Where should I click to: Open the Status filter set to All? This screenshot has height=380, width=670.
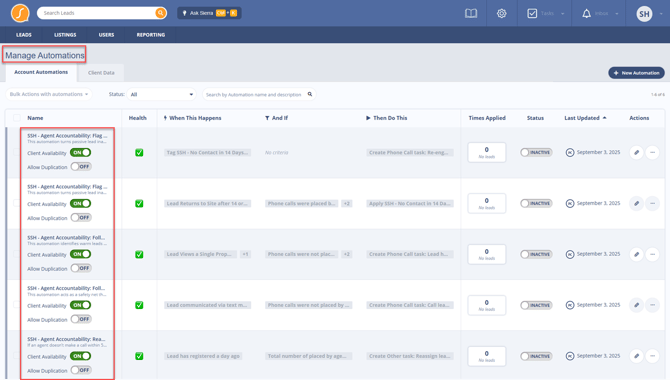pos(162,94)
